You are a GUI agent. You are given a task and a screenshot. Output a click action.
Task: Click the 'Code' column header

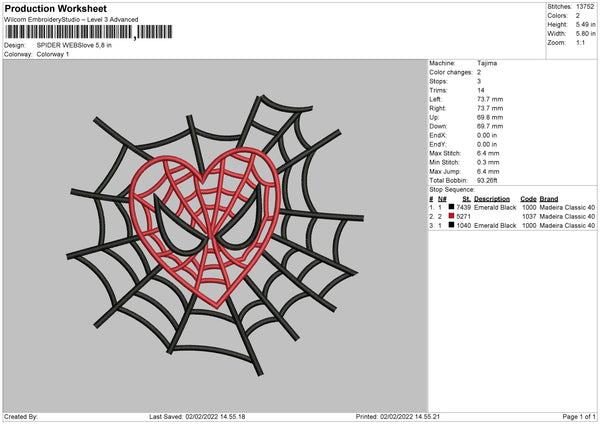tap(528, 199)
